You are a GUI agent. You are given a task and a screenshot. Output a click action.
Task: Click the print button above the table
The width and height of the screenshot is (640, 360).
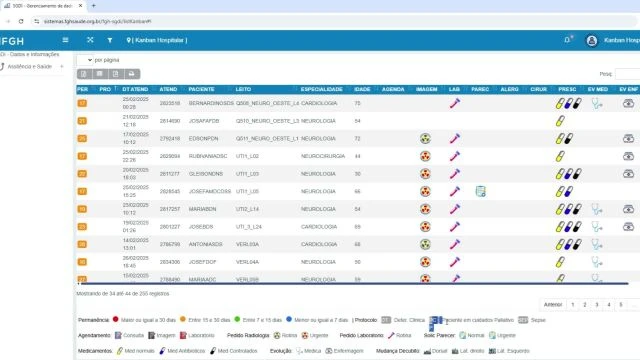point(131,74)
